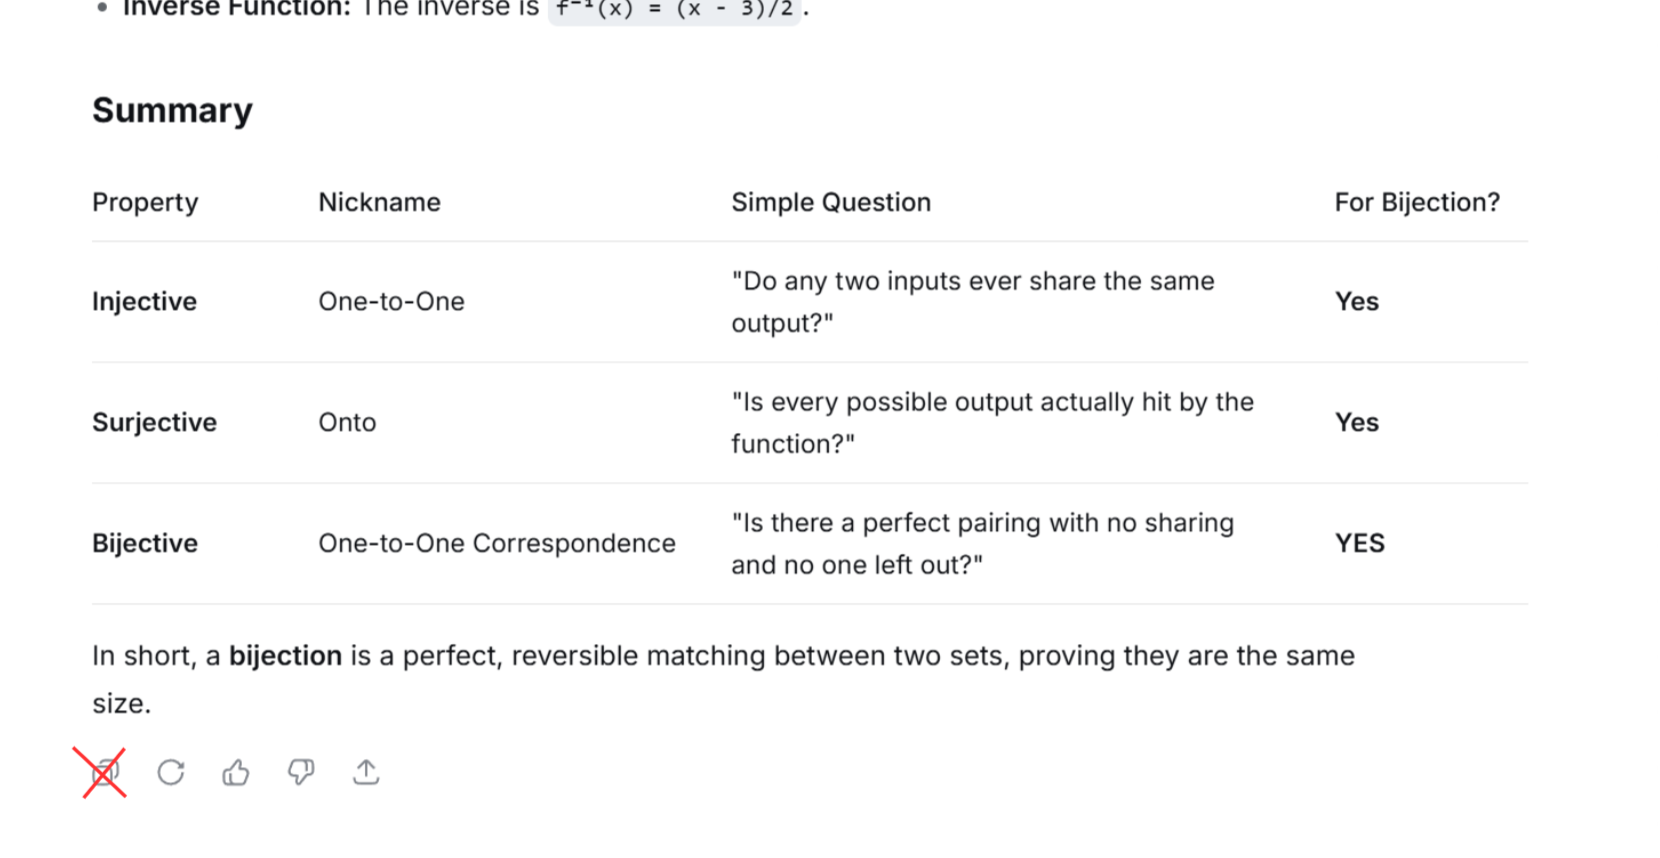Screen dimensions: 1660x858
Task: Click the Nickname column header
Action: [379, 202]
